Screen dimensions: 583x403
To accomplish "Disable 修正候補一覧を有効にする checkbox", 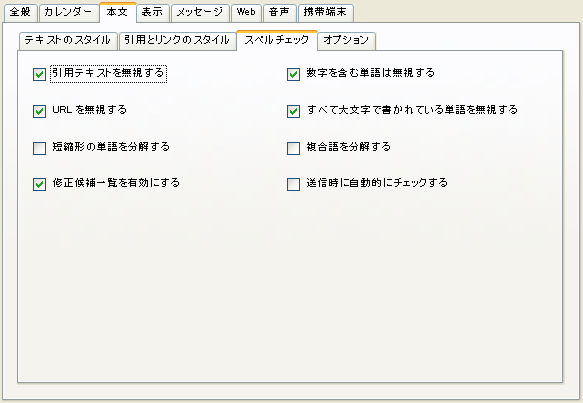I will (x=39, y=184).
